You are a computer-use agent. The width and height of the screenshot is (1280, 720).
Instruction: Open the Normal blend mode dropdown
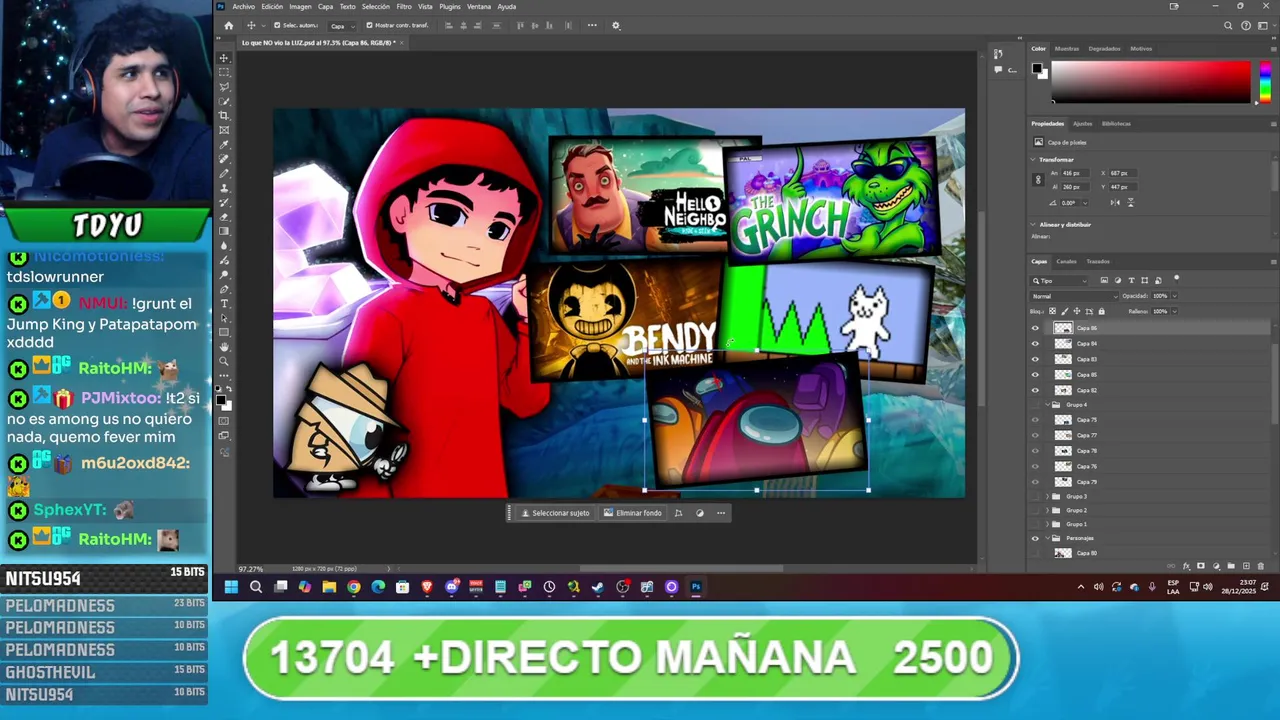(x=1074, y=296)
